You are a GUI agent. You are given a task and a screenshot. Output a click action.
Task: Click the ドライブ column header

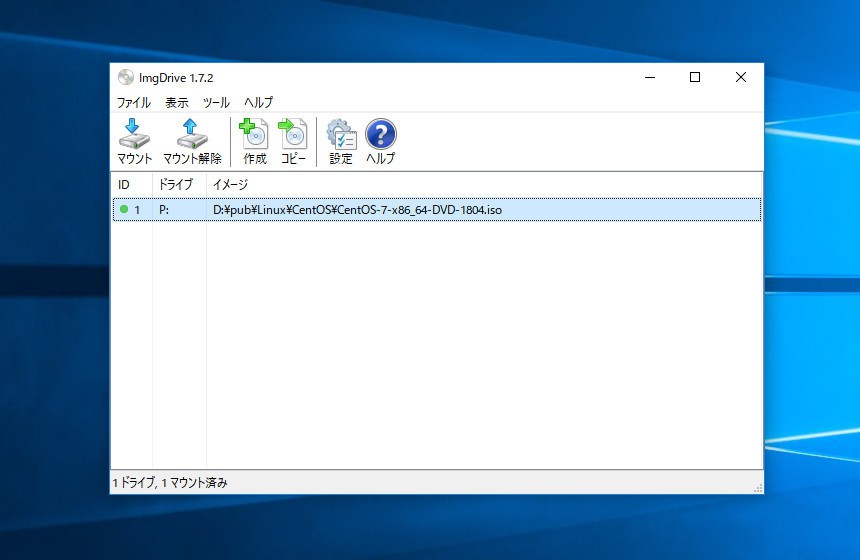pos(176,185)
